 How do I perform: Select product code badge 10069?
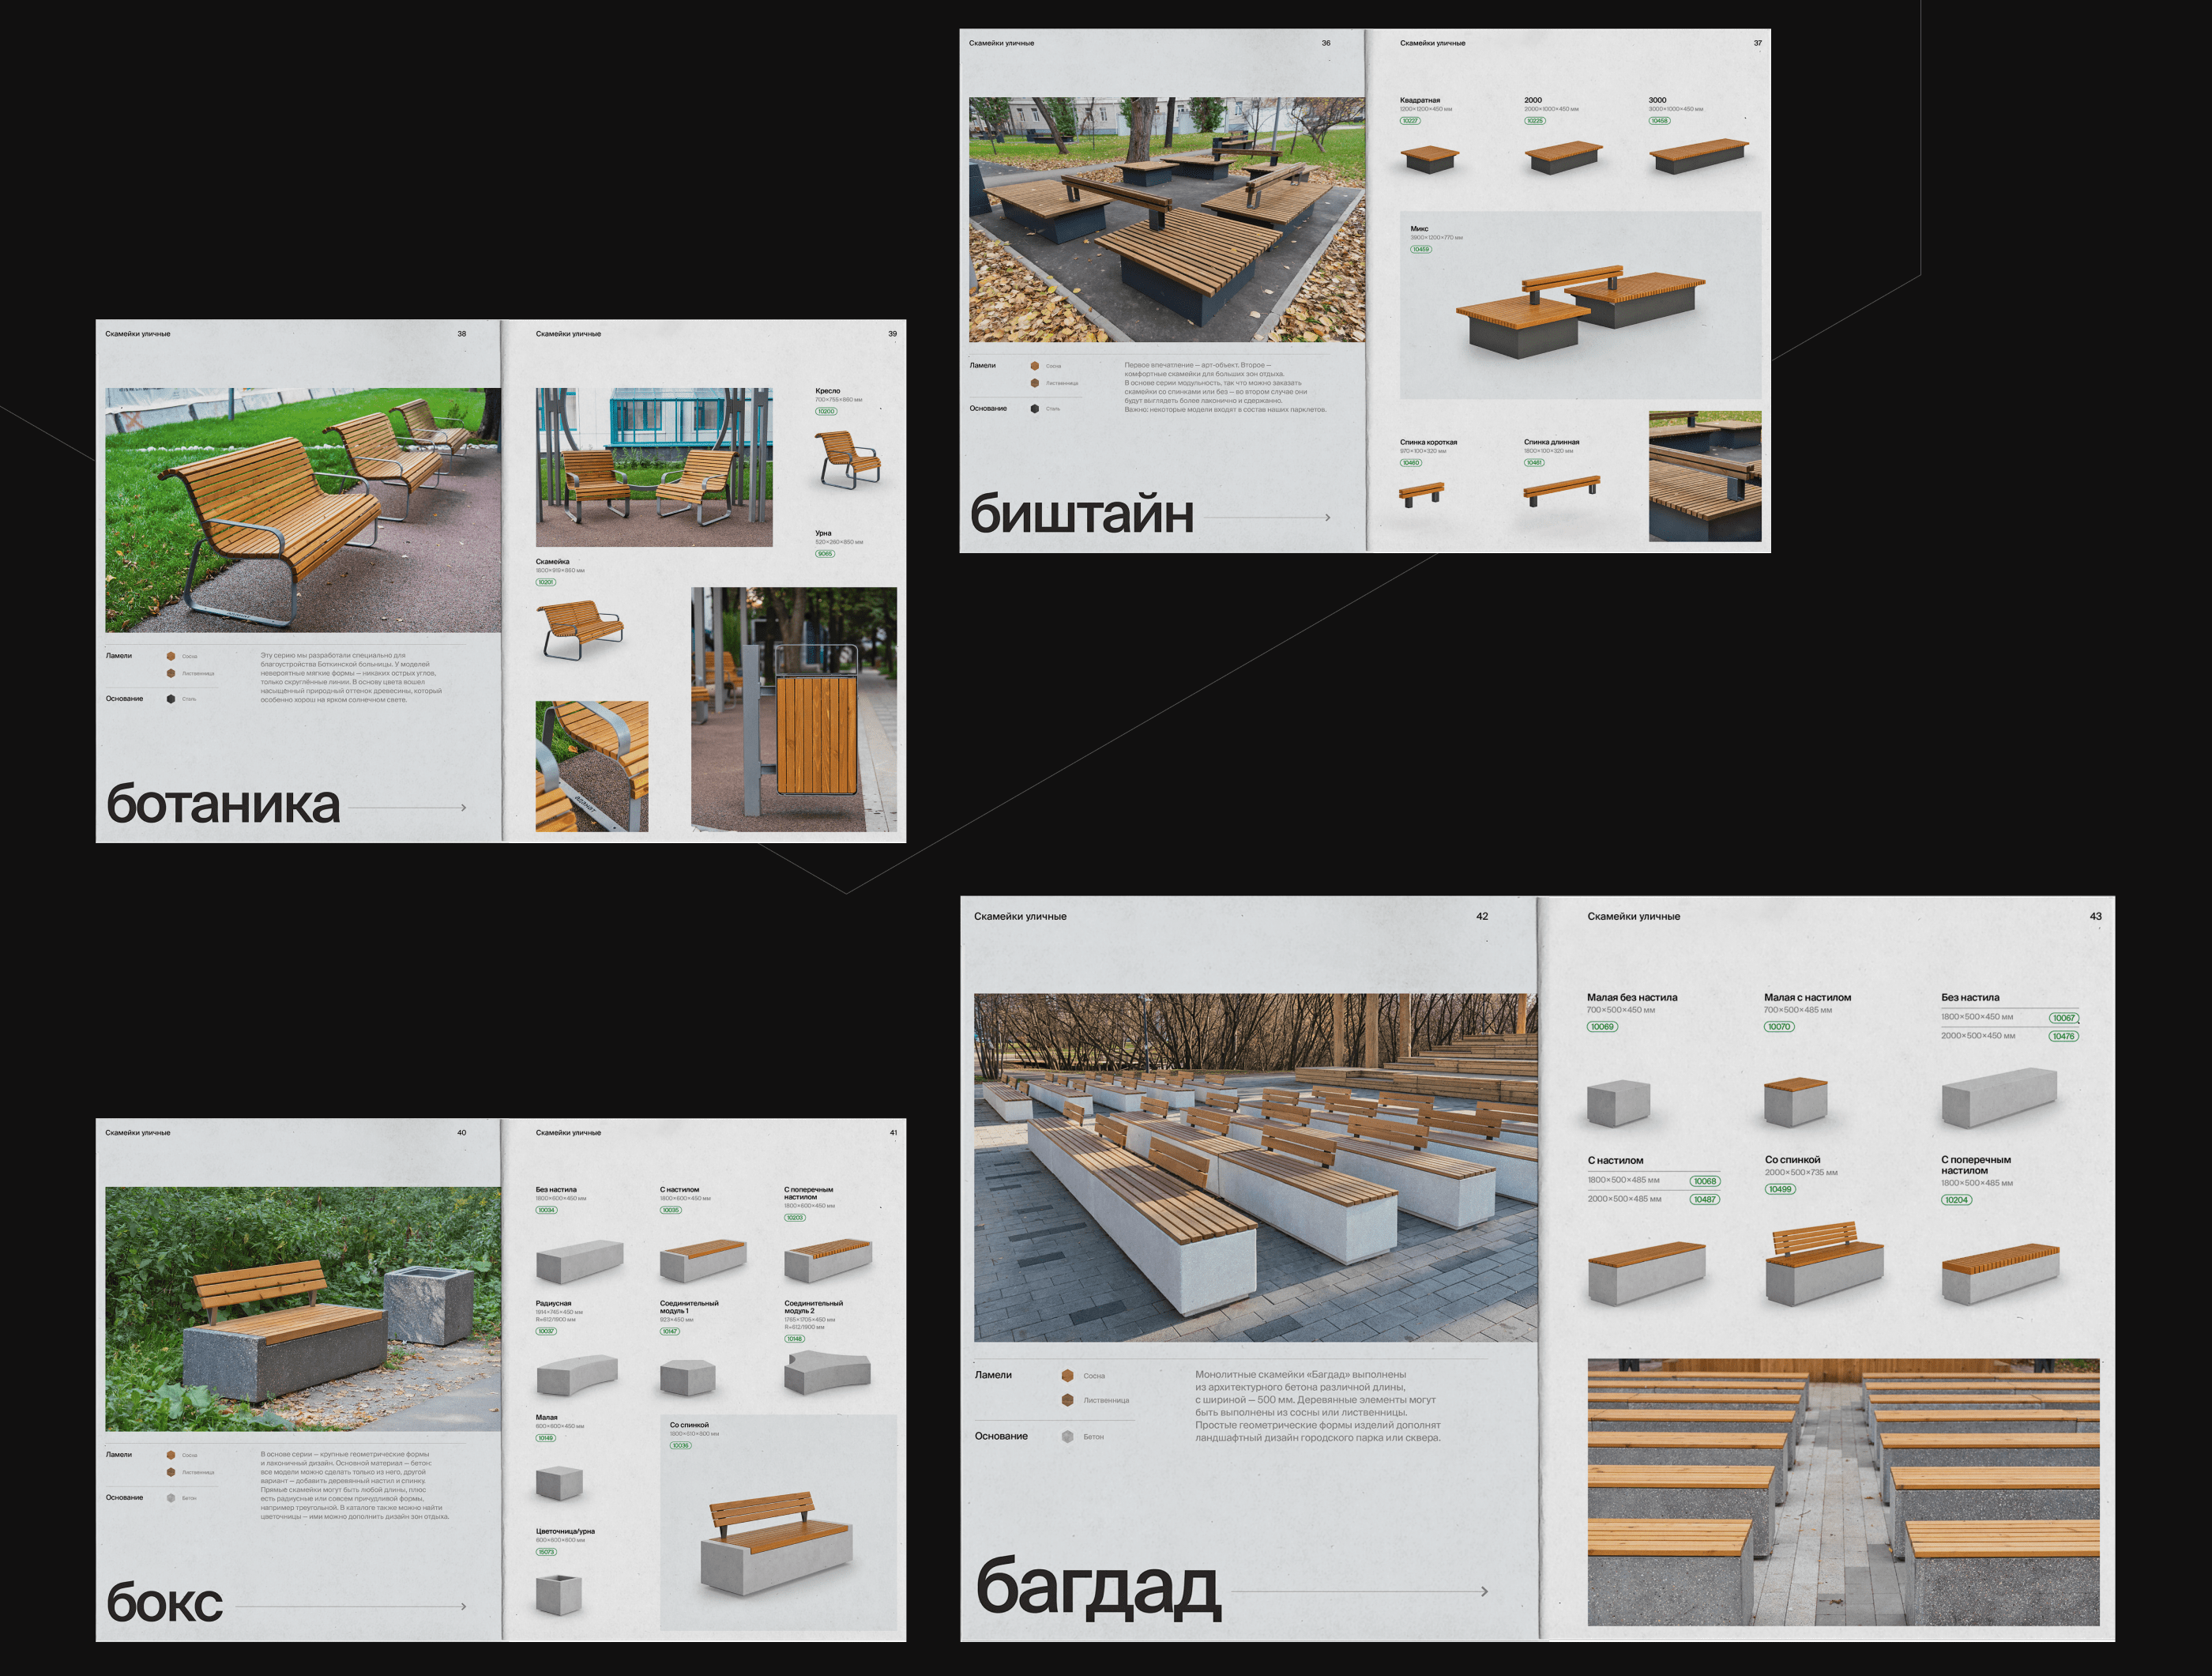[x=1602, y=1026]
